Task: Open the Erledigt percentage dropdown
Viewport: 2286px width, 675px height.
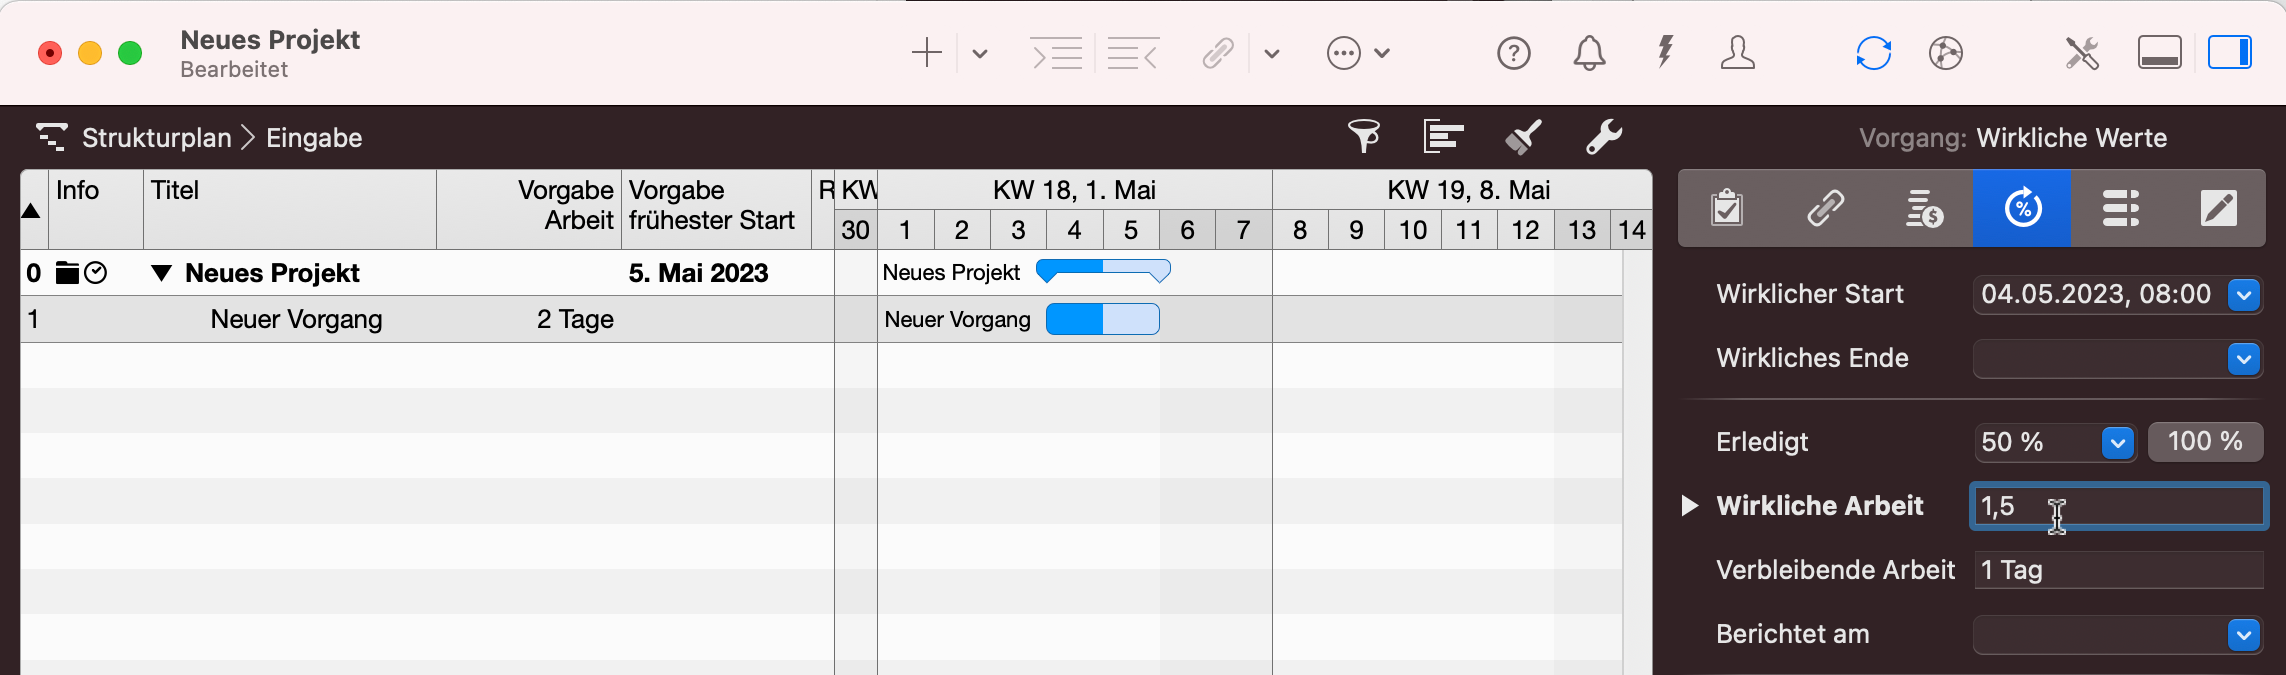Action: tap(2117, 442)
